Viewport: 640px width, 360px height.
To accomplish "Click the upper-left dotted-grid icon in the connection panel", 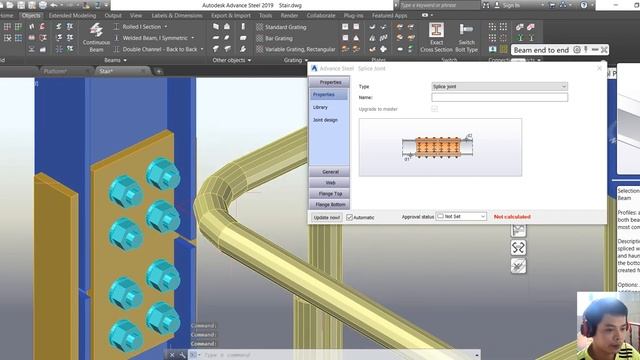I will tap(492, 27).
